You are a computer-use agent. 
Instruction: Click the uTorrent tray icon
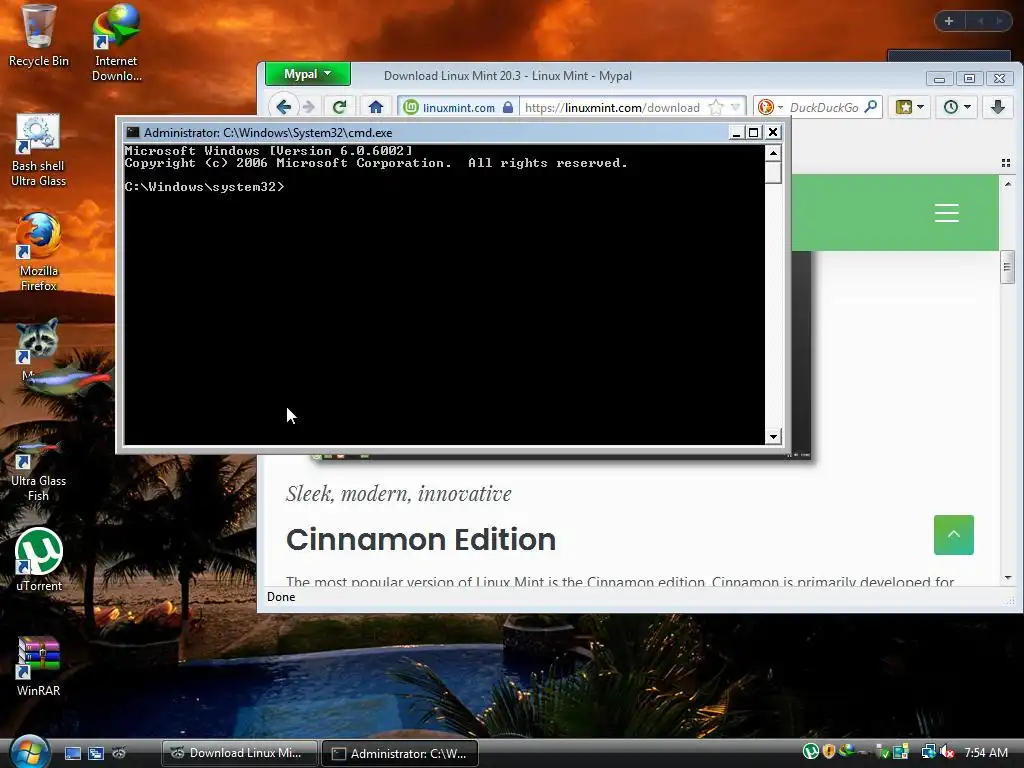810,752
